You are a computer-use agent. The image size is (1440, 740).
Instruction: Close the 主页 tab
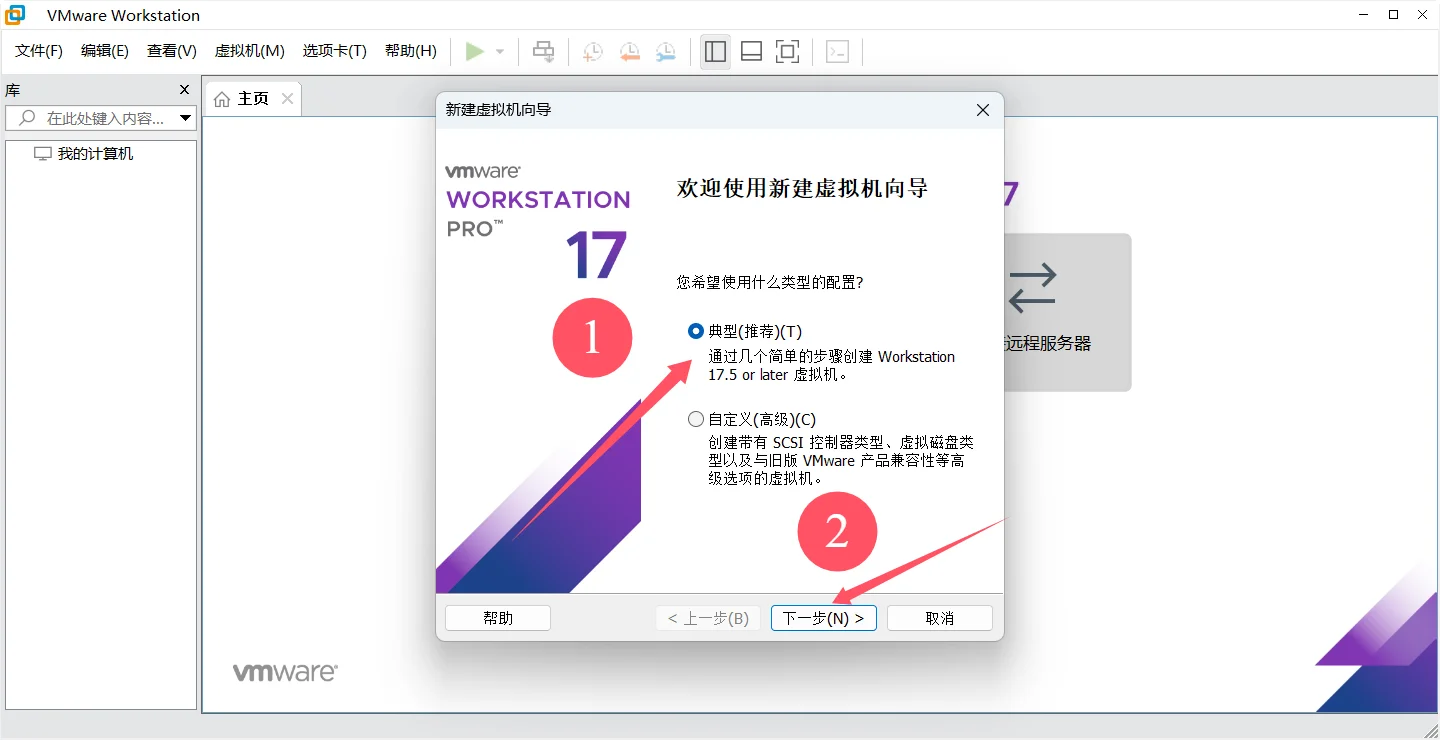pyautogui.click(x=287, y=98)
